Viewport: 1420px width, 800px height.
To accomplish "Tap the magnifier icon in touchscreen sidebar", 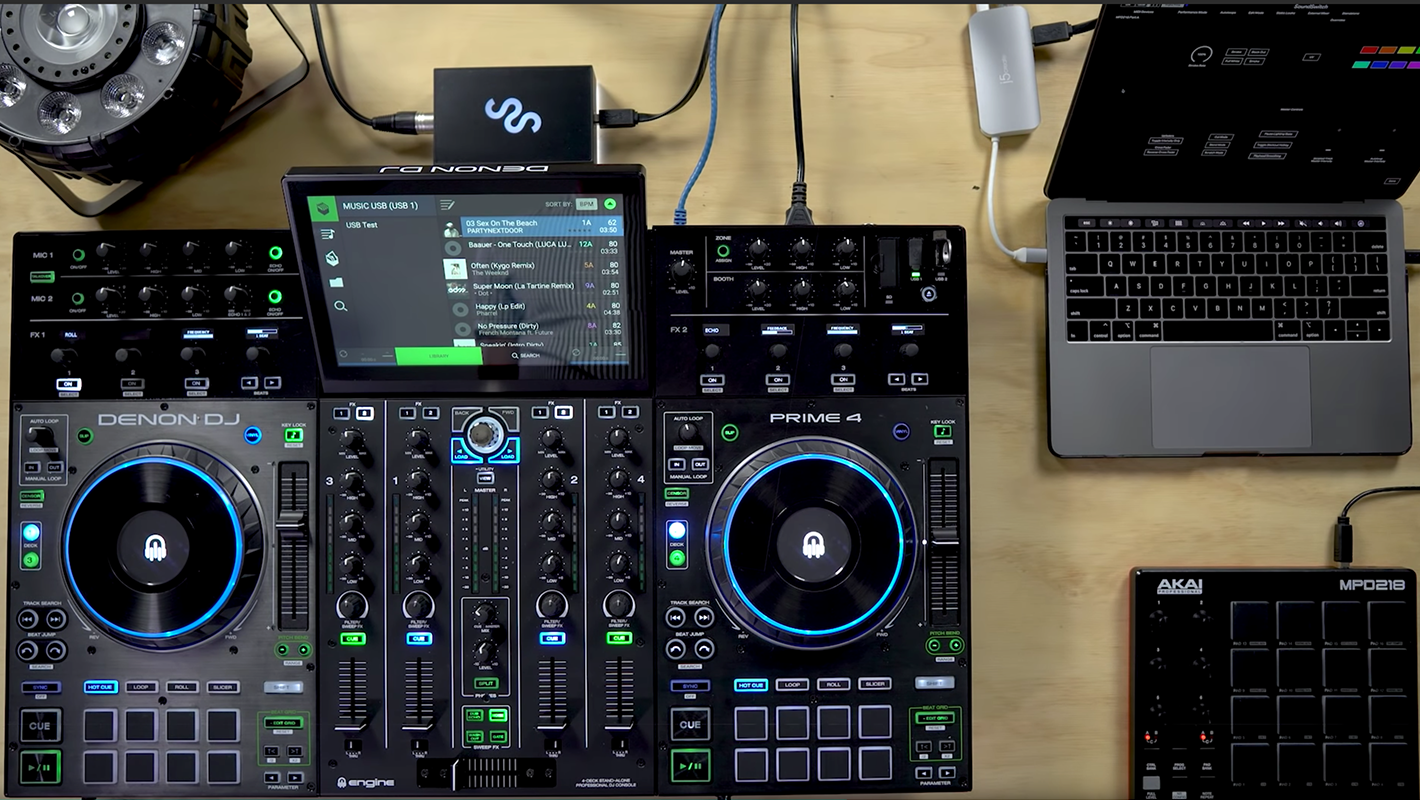I will pos(341,306).
